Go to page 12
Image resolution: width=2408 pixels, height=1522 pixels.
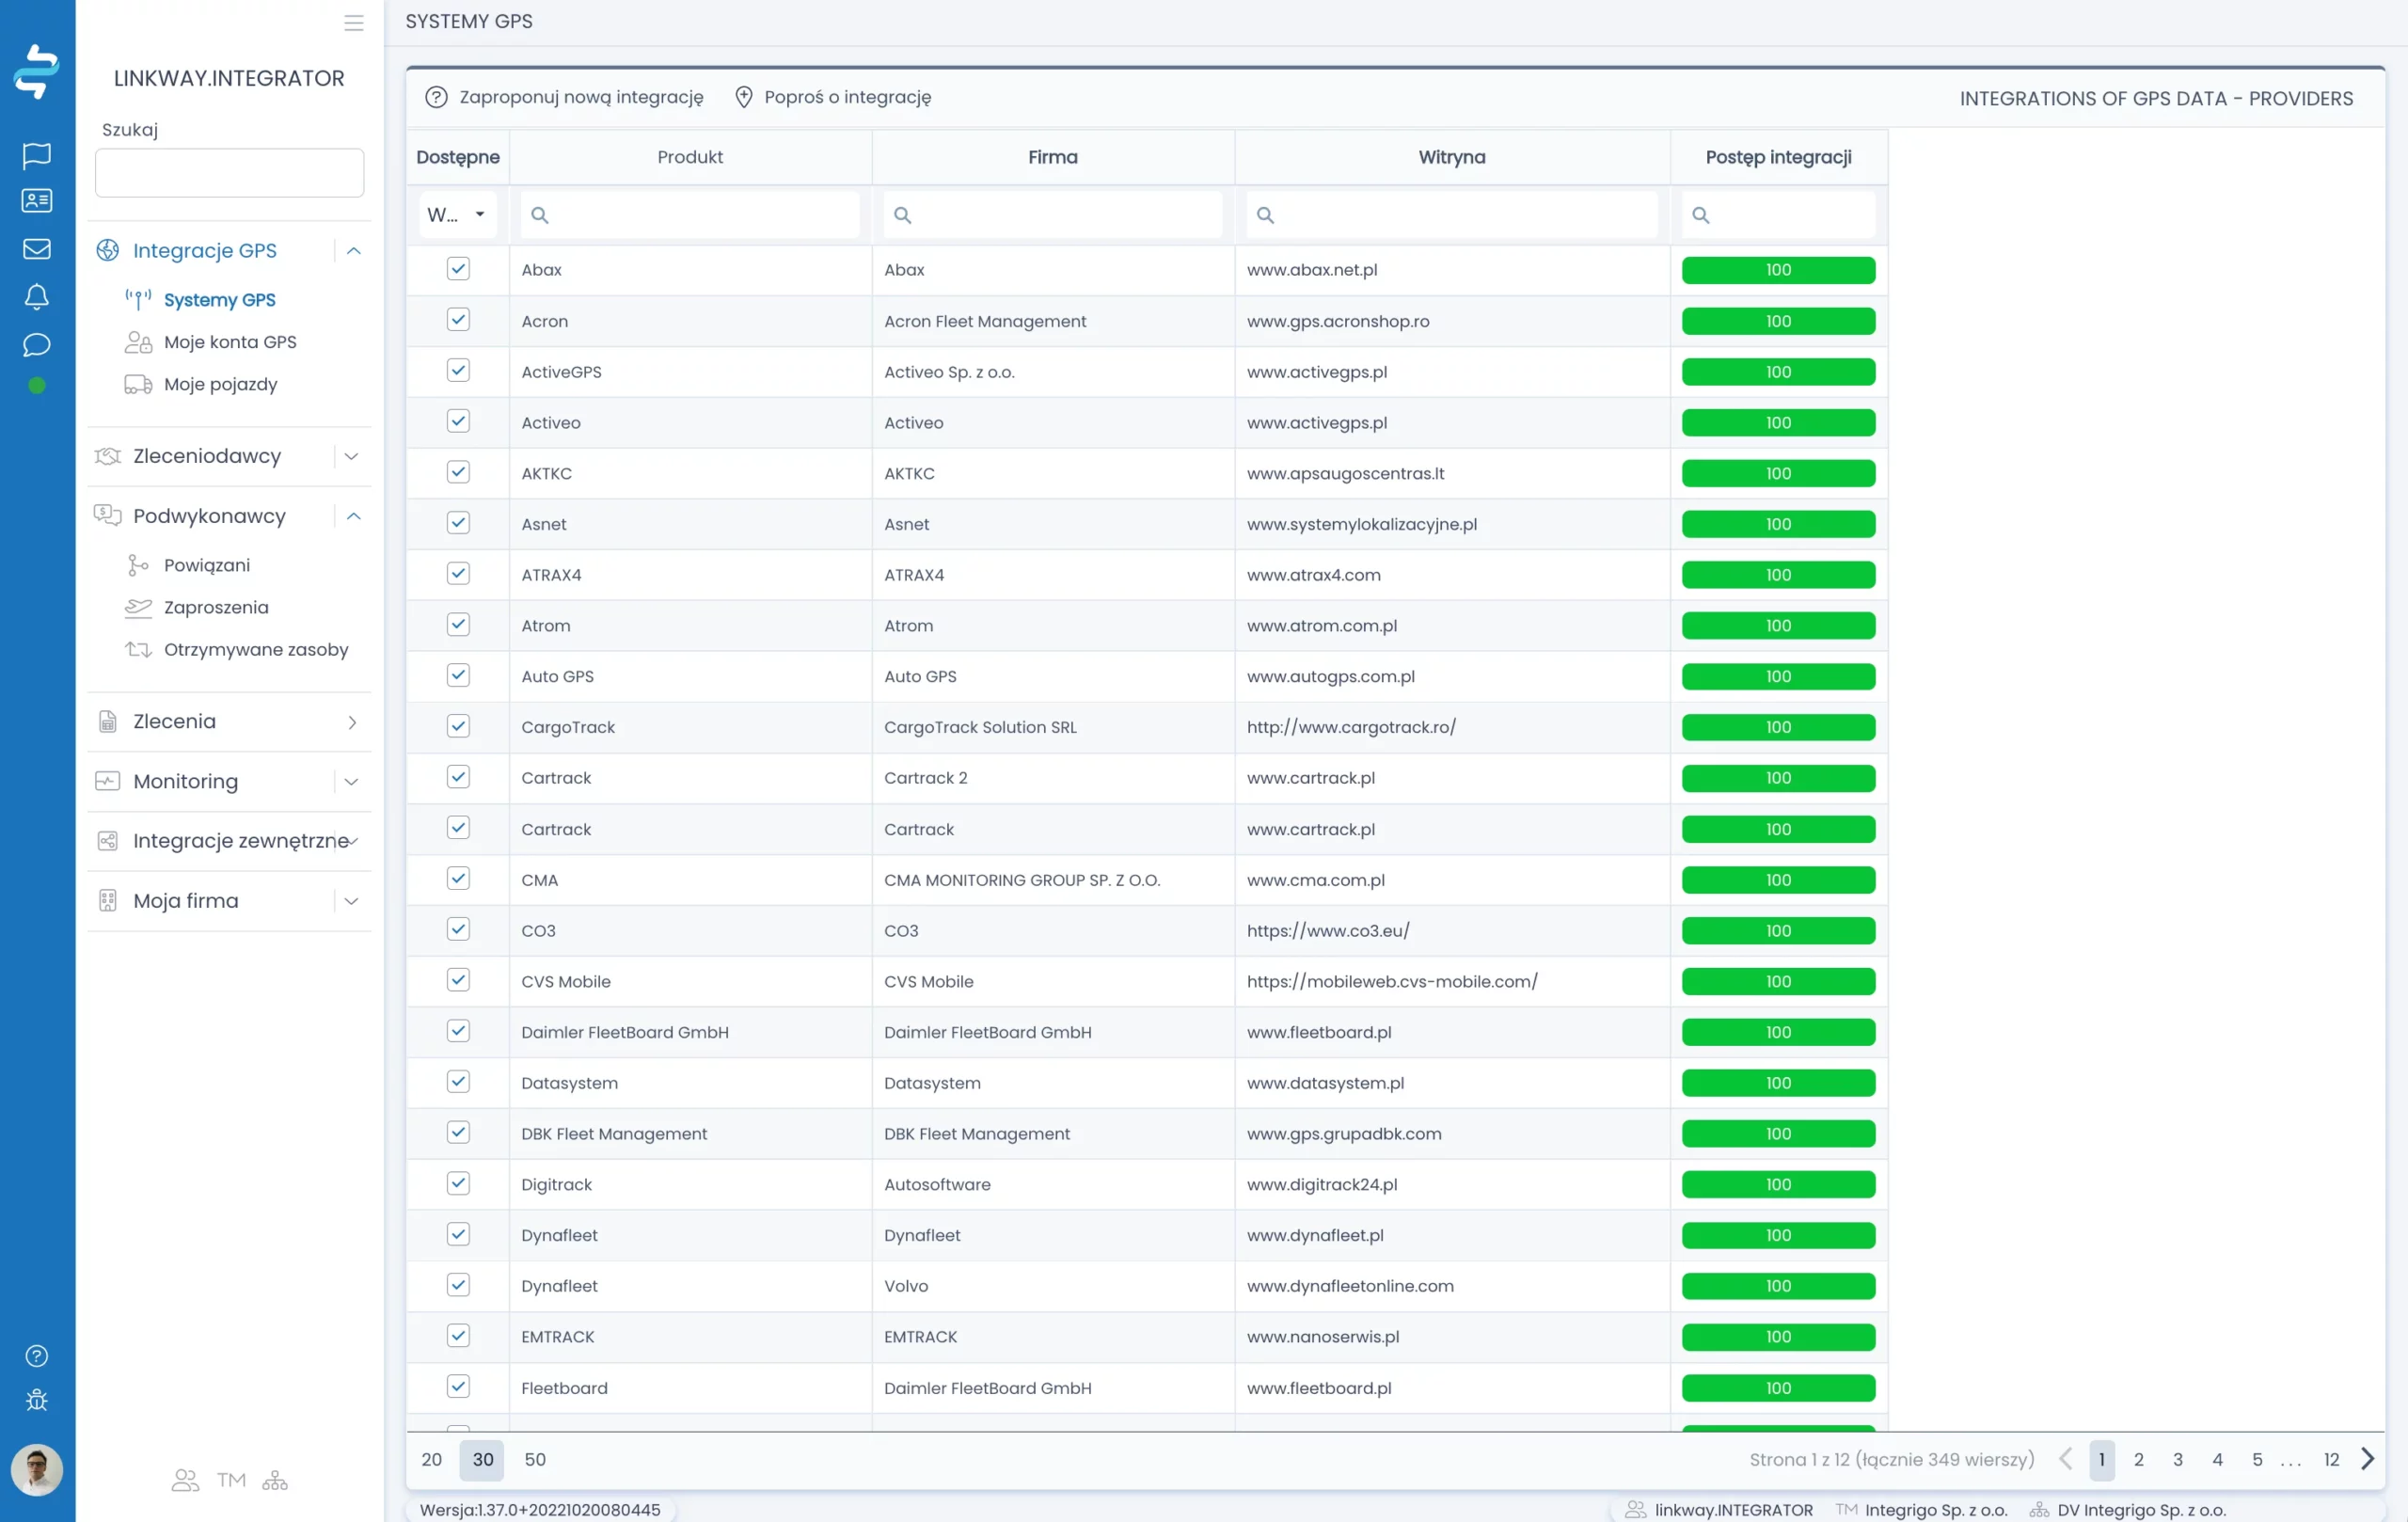[x=2331, y=1459]
